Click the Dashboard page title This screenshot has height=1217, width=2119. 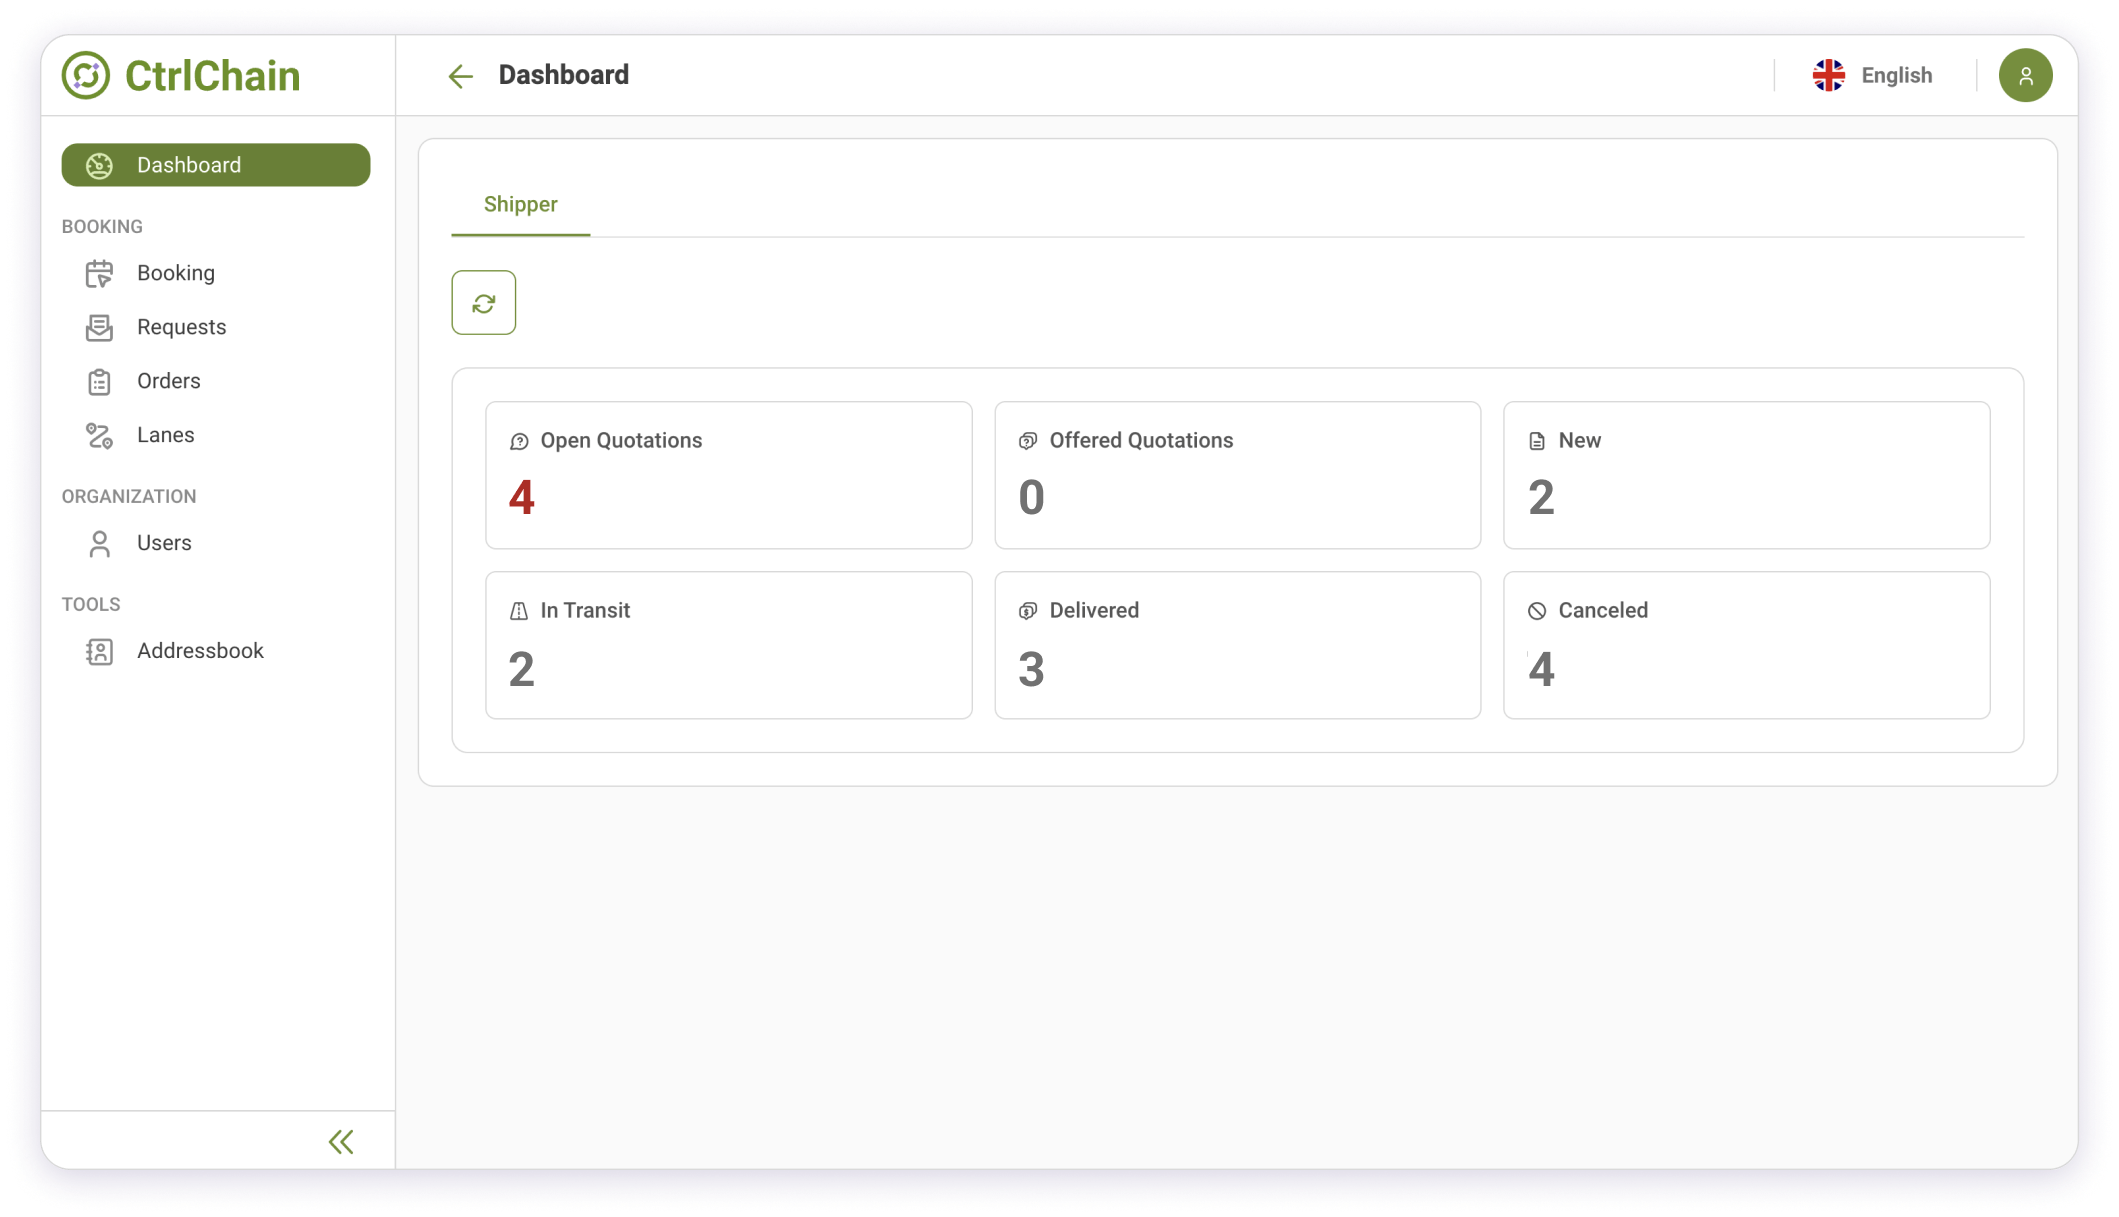[x=564, y=75]
